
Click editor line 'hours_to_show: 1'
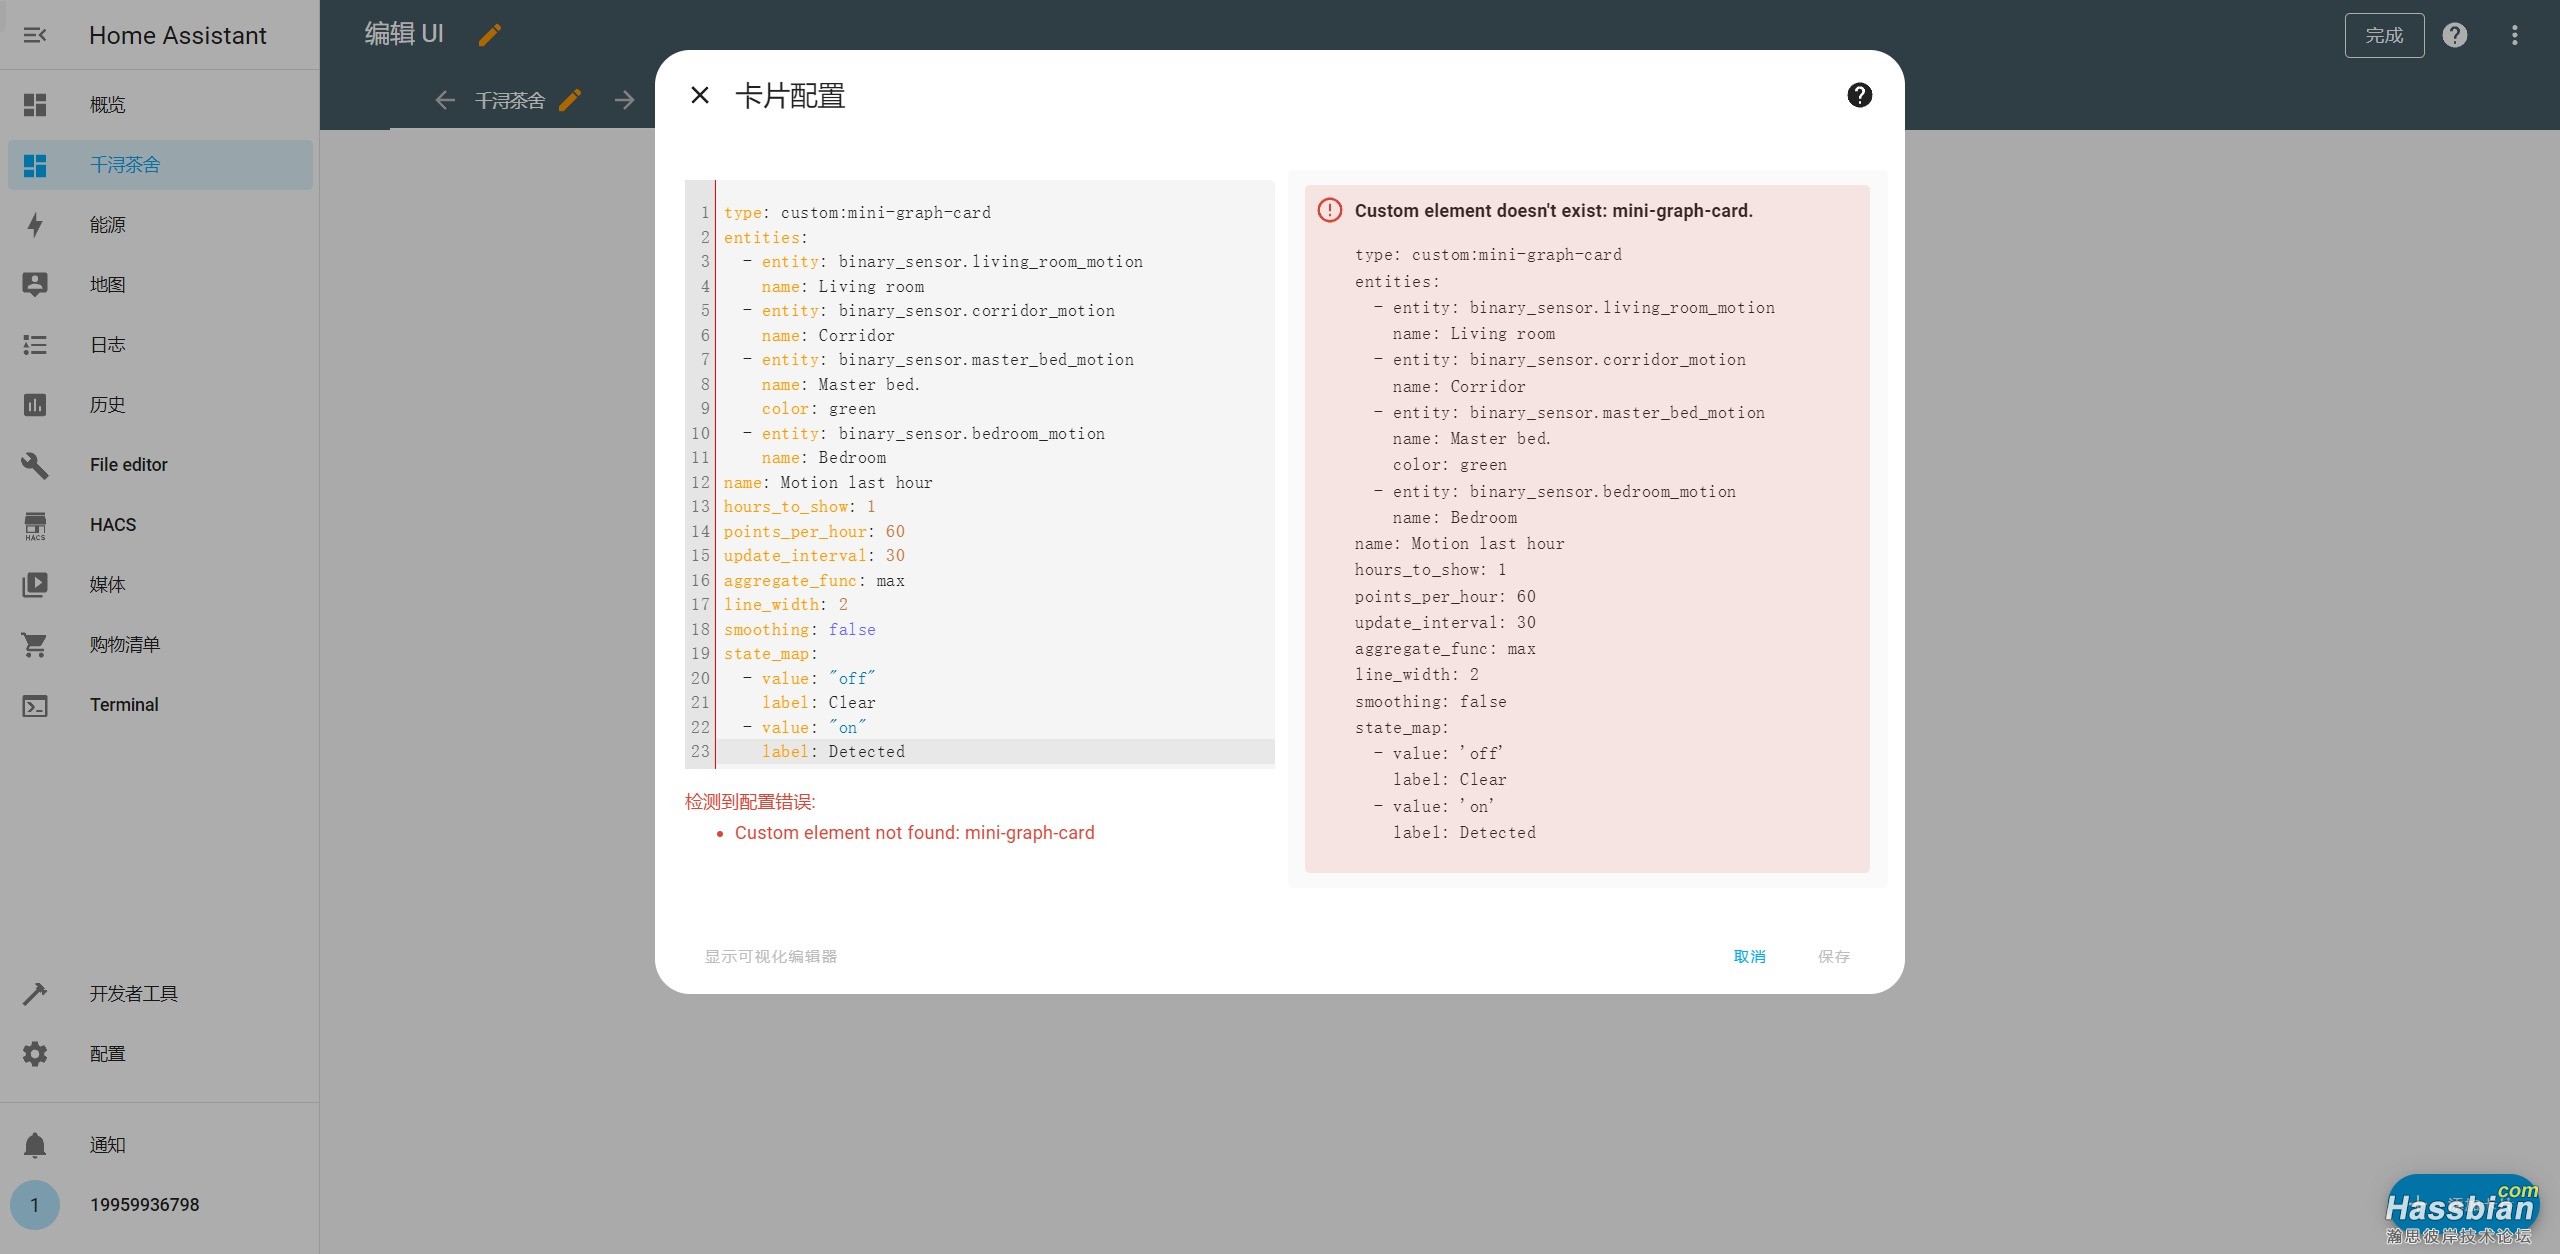tap(800, 507)
